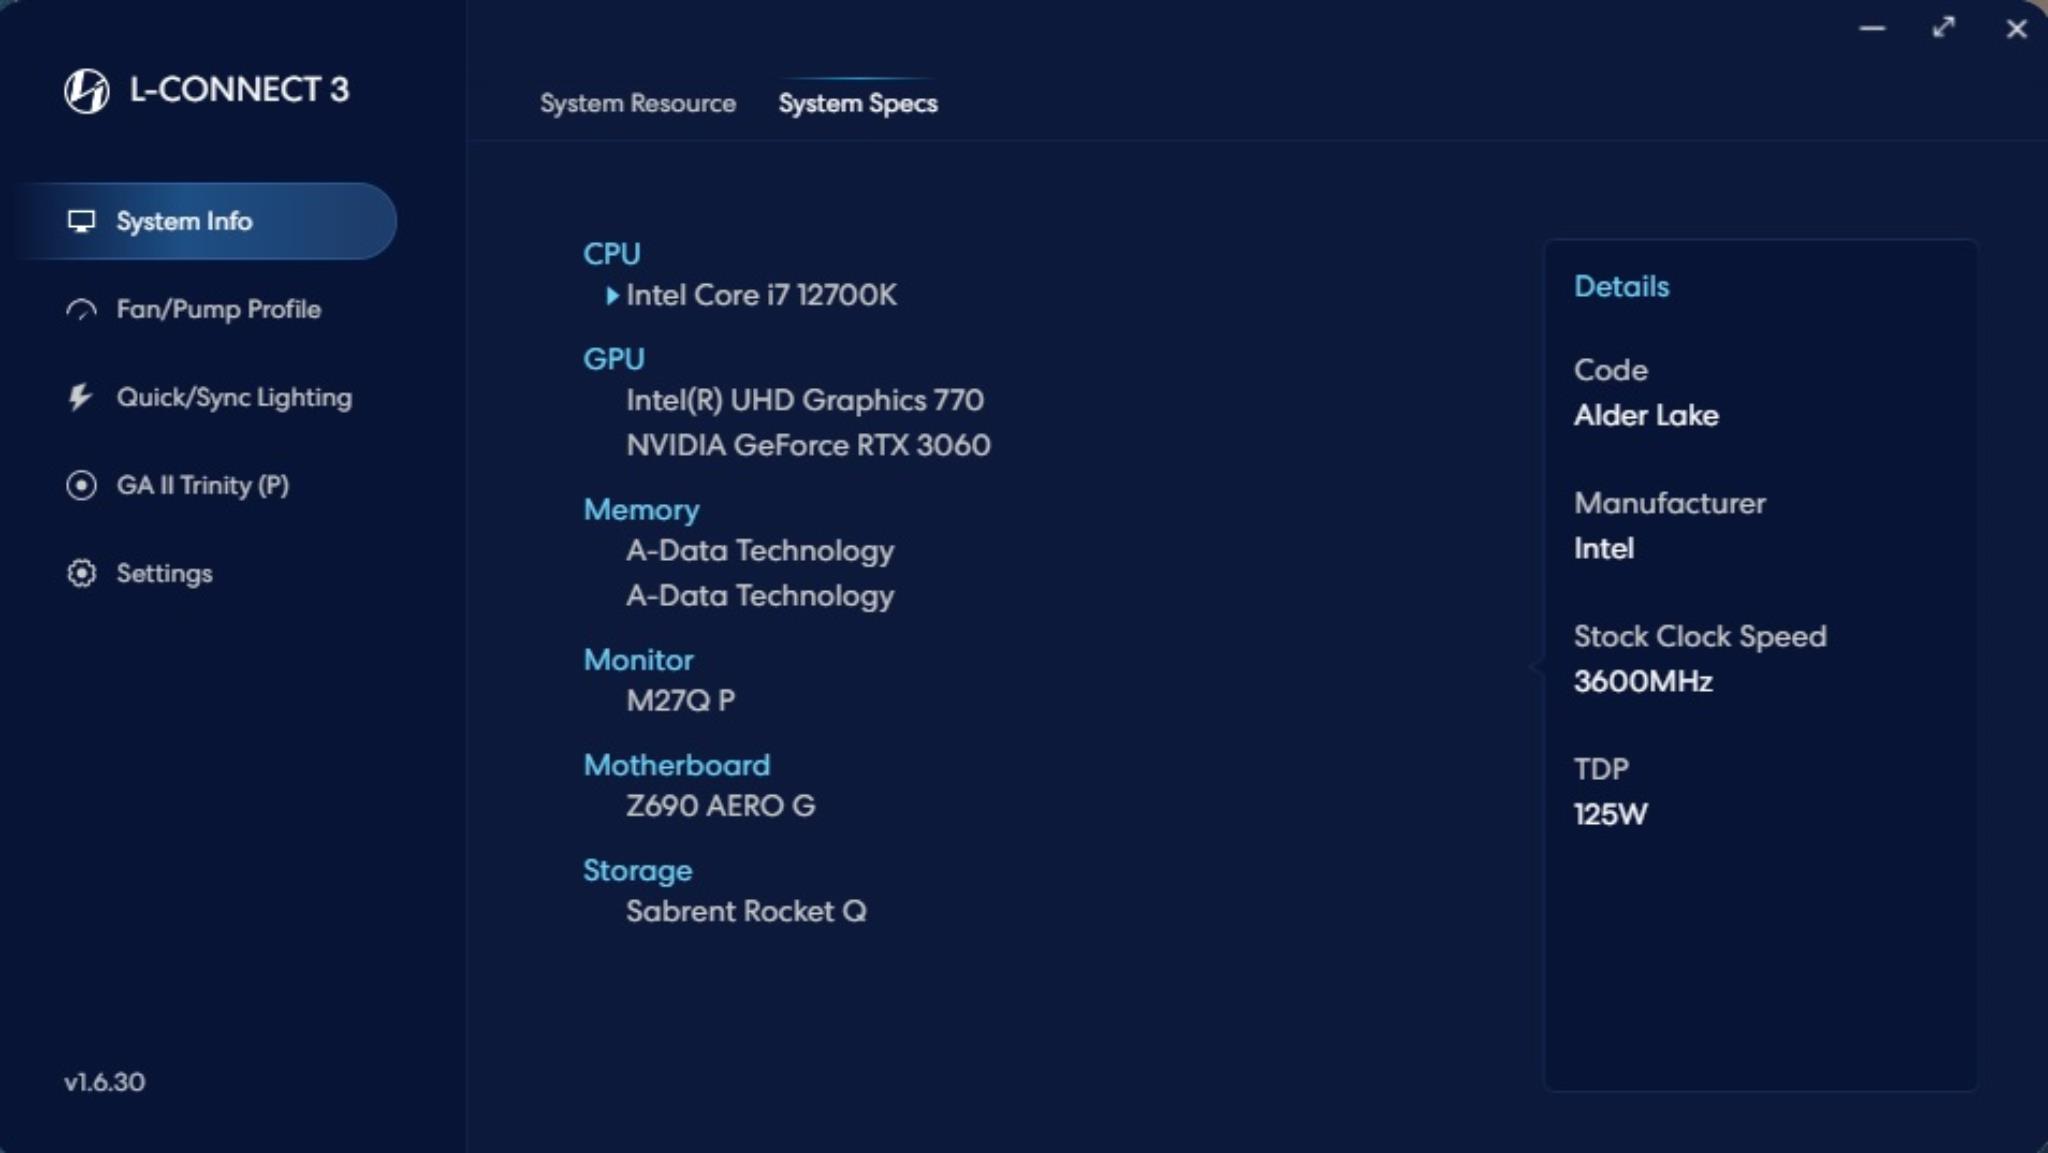This screenshot has height=1153, width=2048.
Task: Switch to the System Resource tab
Action: pos(638,103)
